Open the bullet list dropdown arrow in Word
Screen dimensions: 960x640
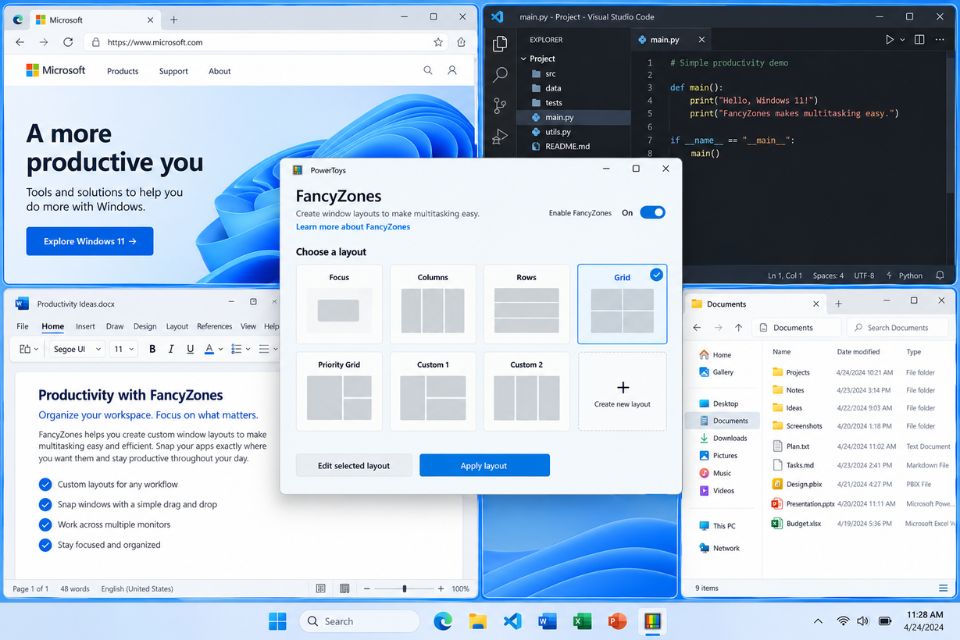click(248, 349)
